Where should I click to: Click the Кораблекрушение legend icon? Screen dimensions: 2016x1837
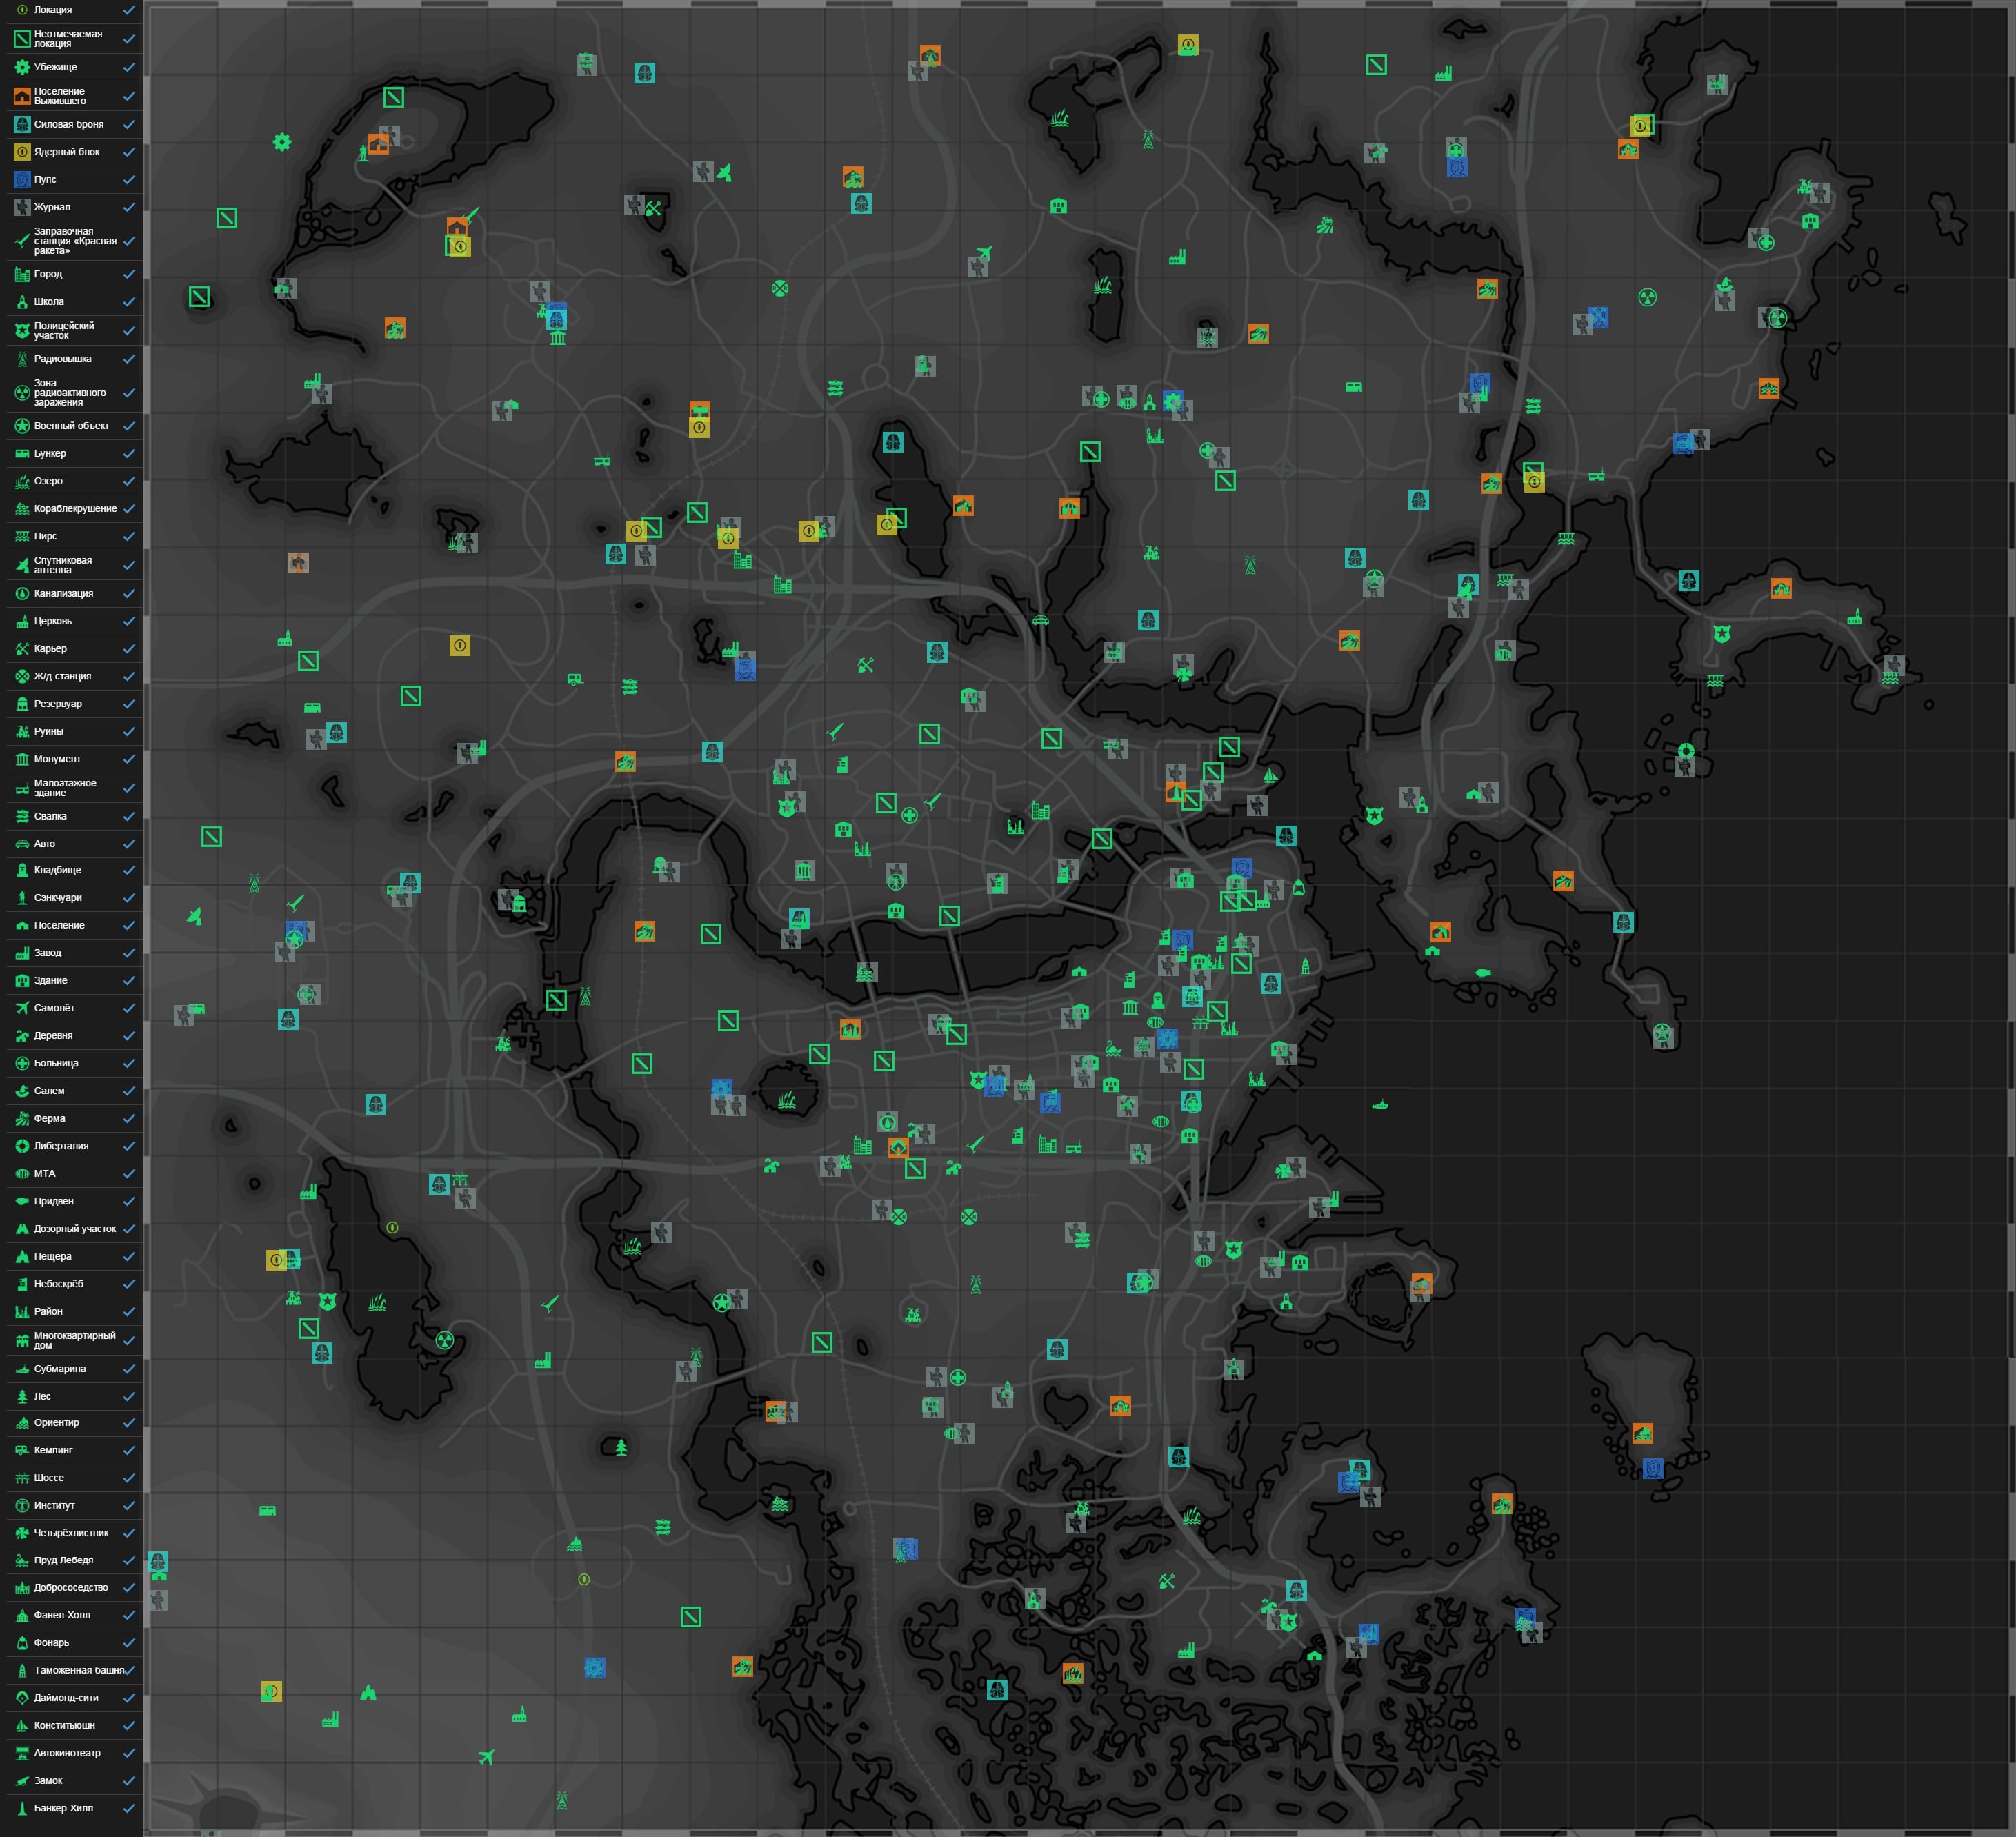[22, 509]
